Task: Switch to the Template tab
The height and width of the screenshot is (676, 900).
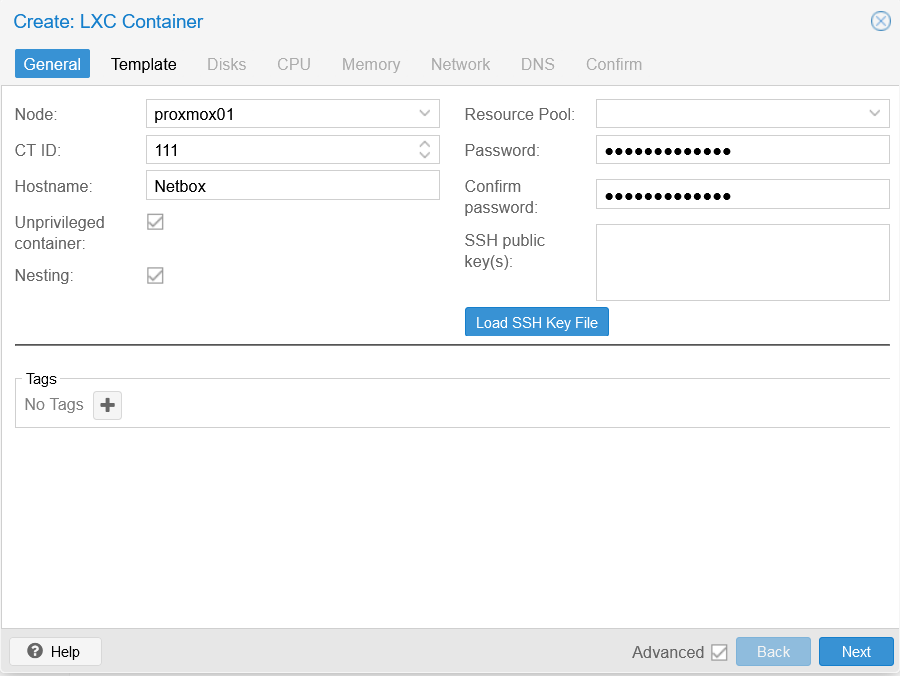Action: pos(143,64)
